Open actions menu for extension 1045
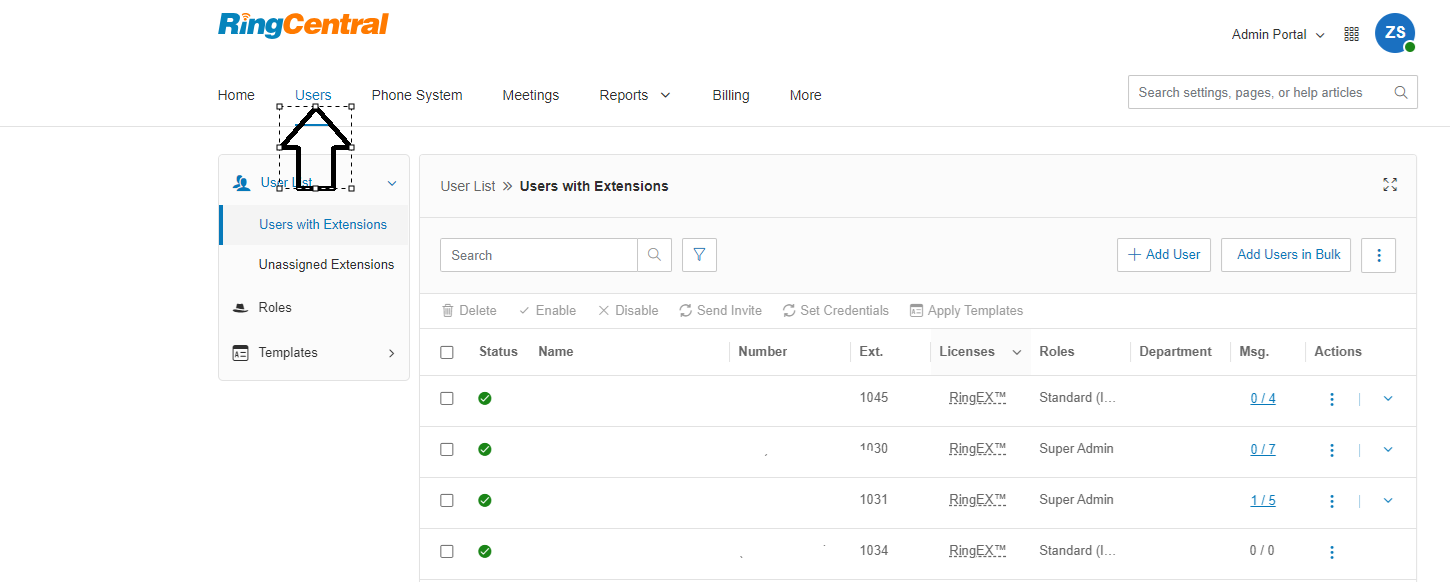Screen dimensions: 1450x582 click(x=1331, y=399)
